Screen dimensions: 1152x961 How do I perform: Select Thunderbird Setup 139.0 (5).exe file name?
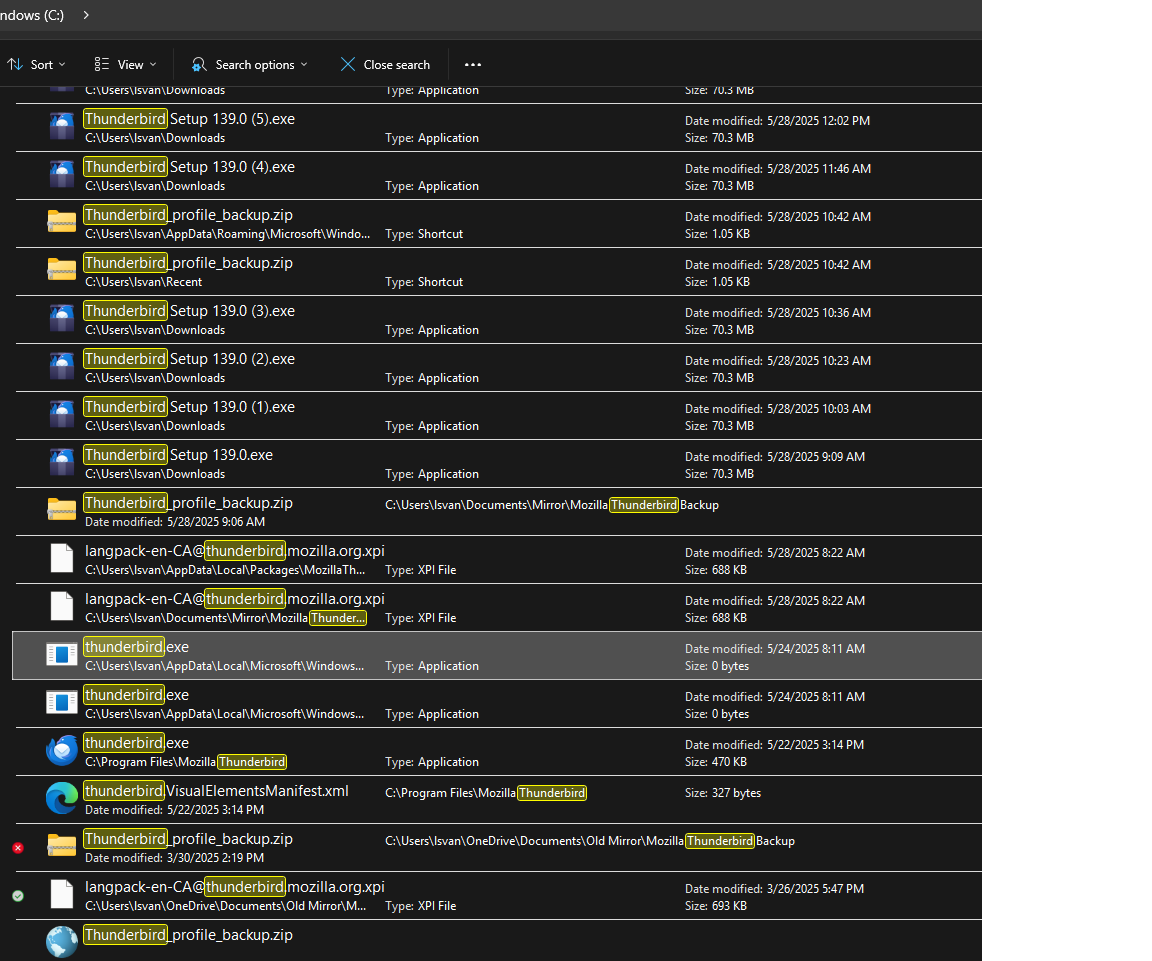coord(190,119)
